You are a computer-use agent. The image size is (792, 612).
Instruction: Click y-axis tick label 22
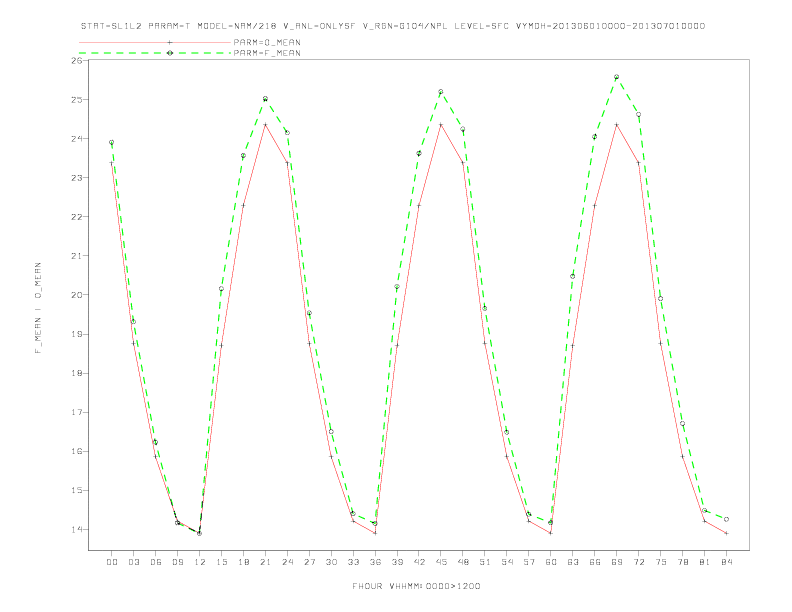coord(77,217)
